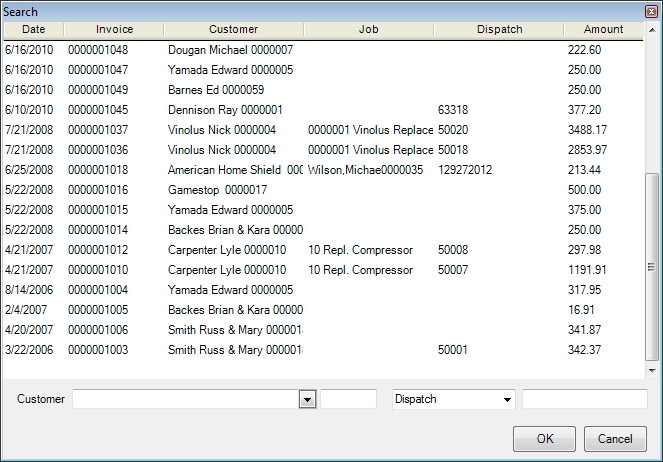Select the Gamestop 0000017 row
This screenshot has height=462, width=663.
(323, 190)
